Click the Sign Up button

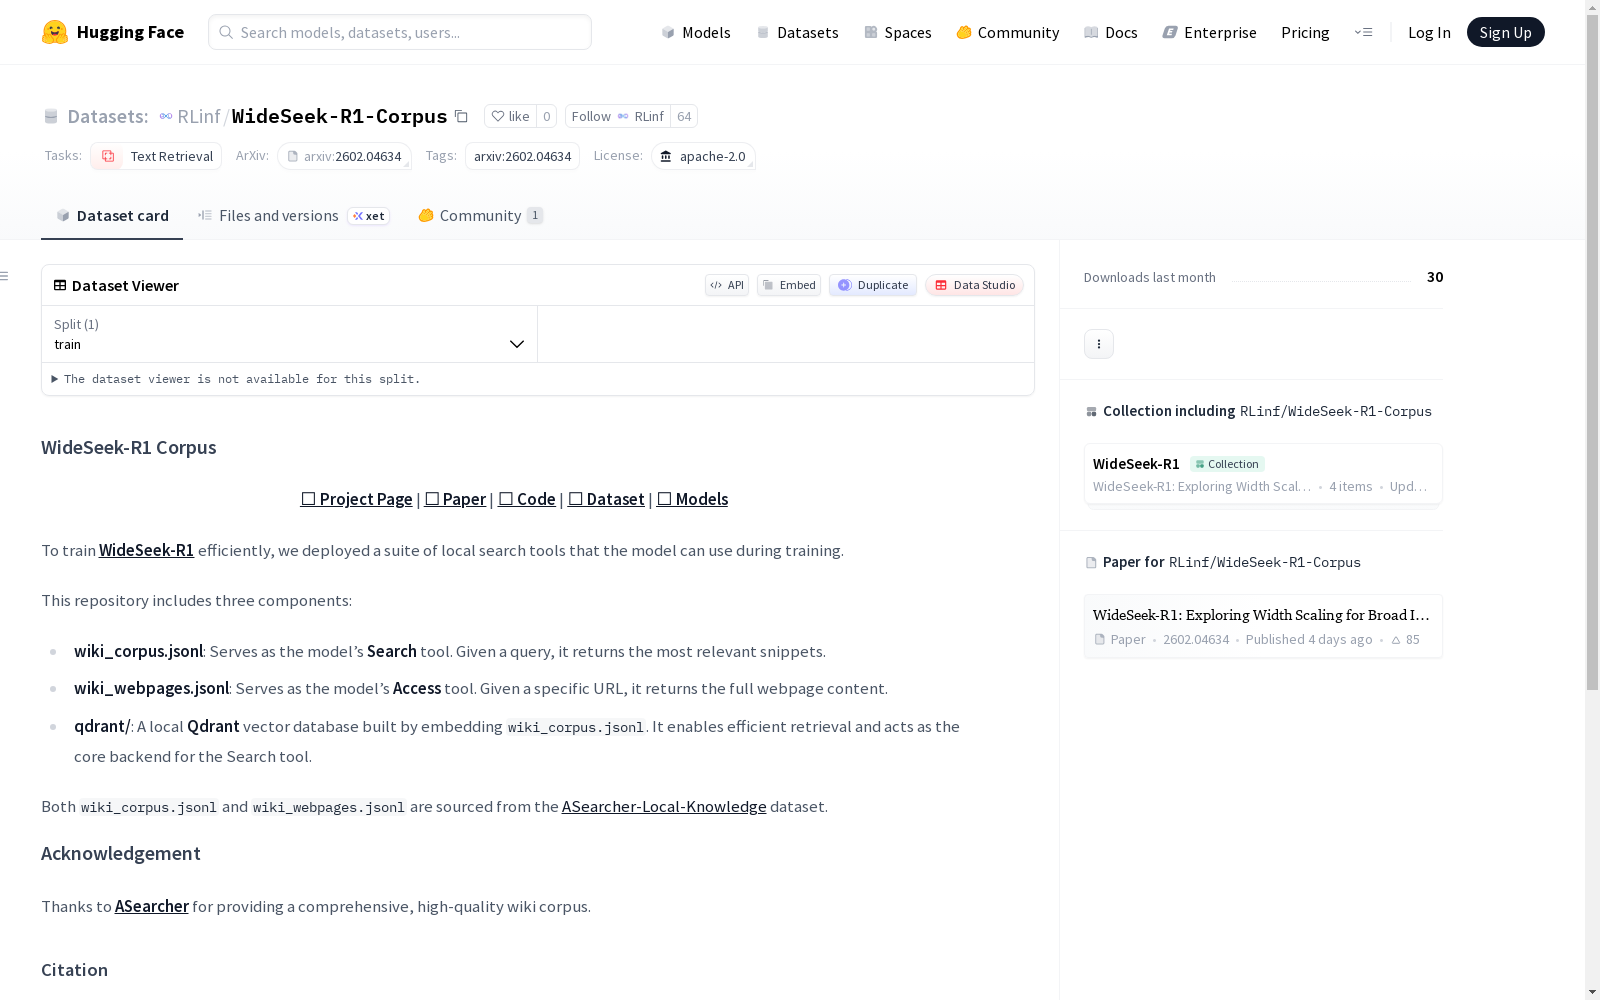(x=1506, y=32)
